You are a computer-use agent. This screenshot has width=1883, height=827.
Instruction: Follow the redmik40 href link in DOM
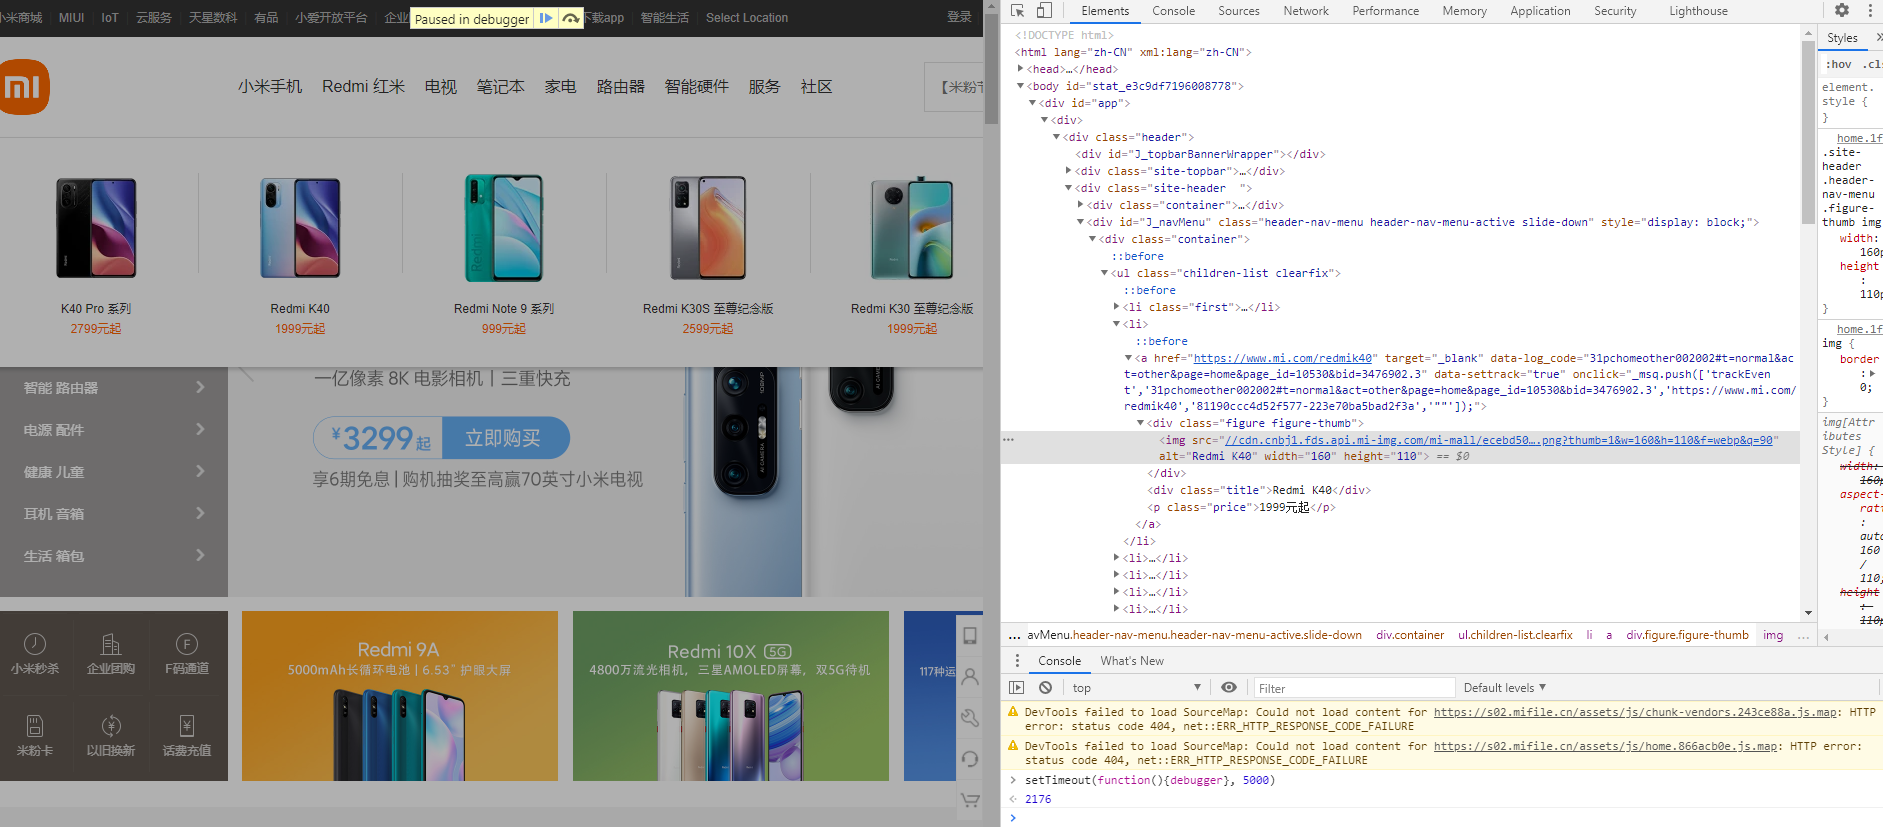click(1283, 358)
